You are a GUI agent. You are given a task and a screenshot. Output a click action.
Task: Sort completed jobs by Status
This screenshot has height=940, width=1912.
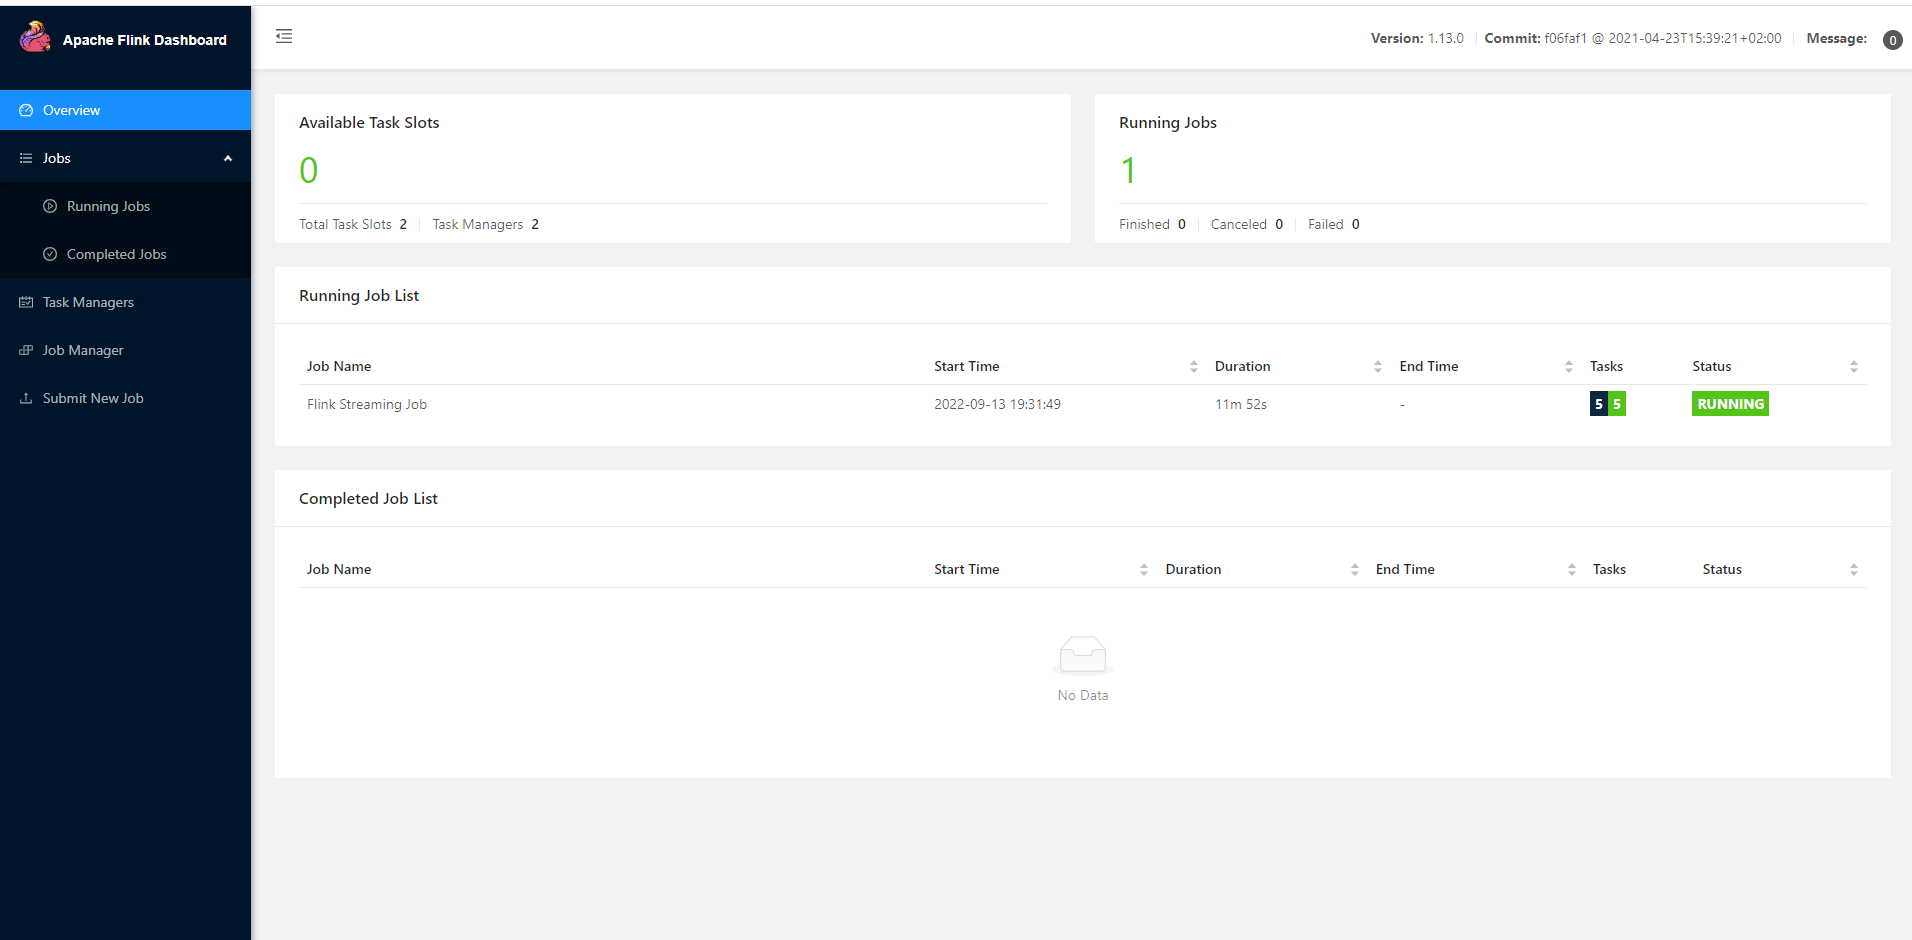1853,570
